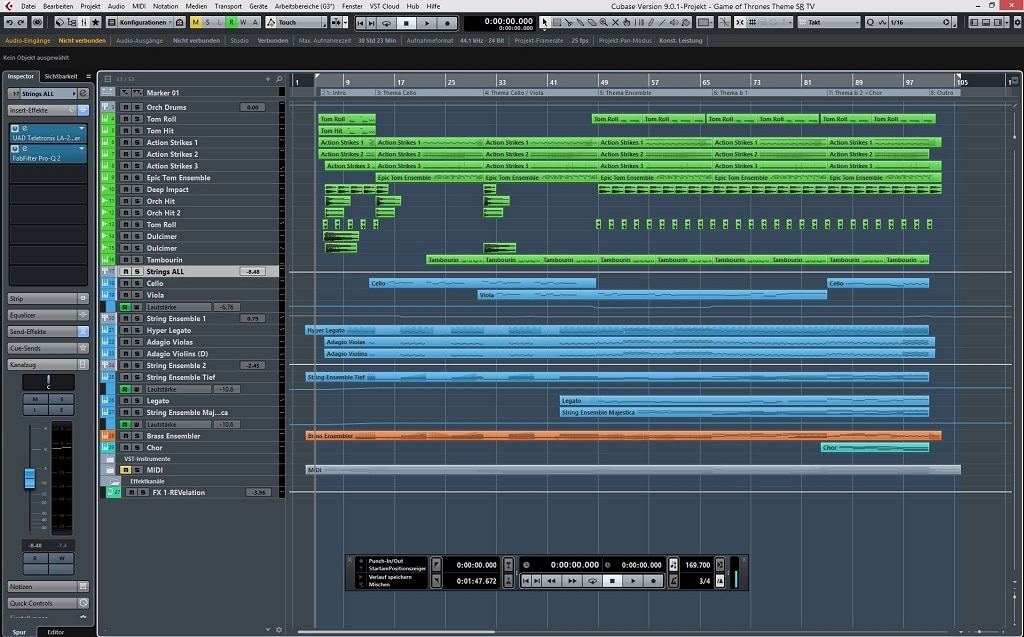Open the MixConsole faders icon in toolbar
1024x637 pixels.
coord(84,22)
